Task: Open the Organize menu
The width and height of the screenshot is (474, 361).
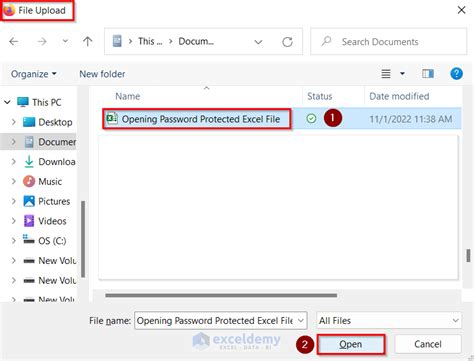Action: click(x=33, y=74)
